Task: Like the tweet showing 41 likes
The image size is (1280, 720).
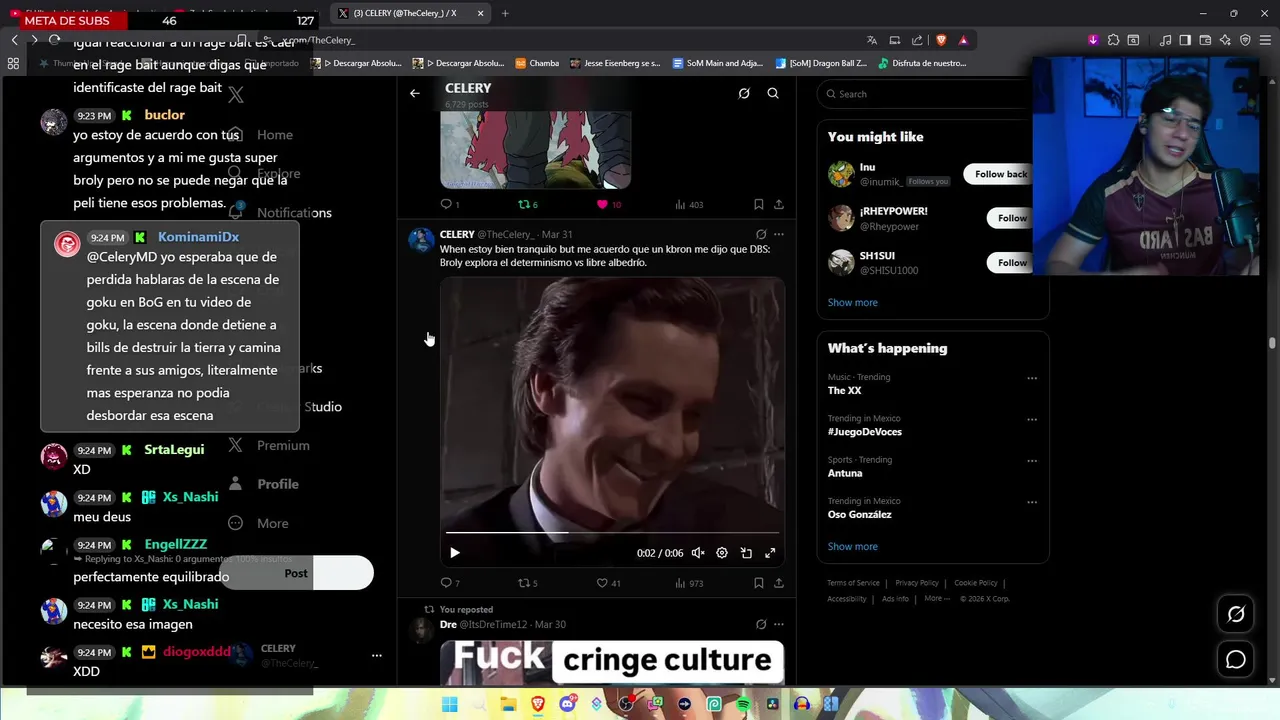Action: click(609, 583)
